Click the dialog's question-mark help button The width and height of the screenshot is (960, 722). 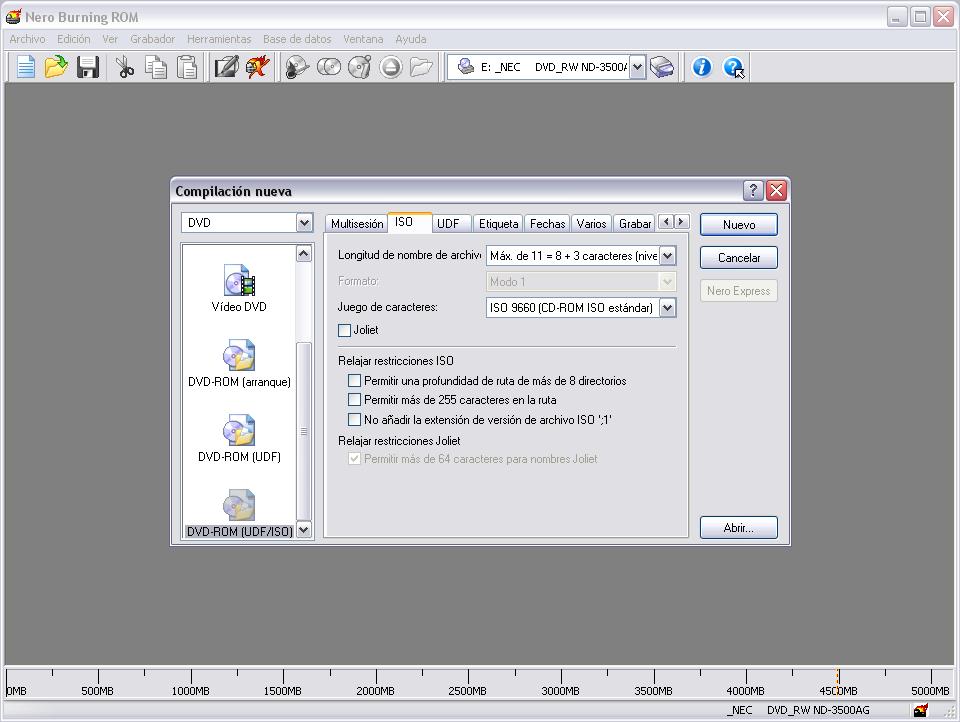pyautogui.click(x=753, y=190)
